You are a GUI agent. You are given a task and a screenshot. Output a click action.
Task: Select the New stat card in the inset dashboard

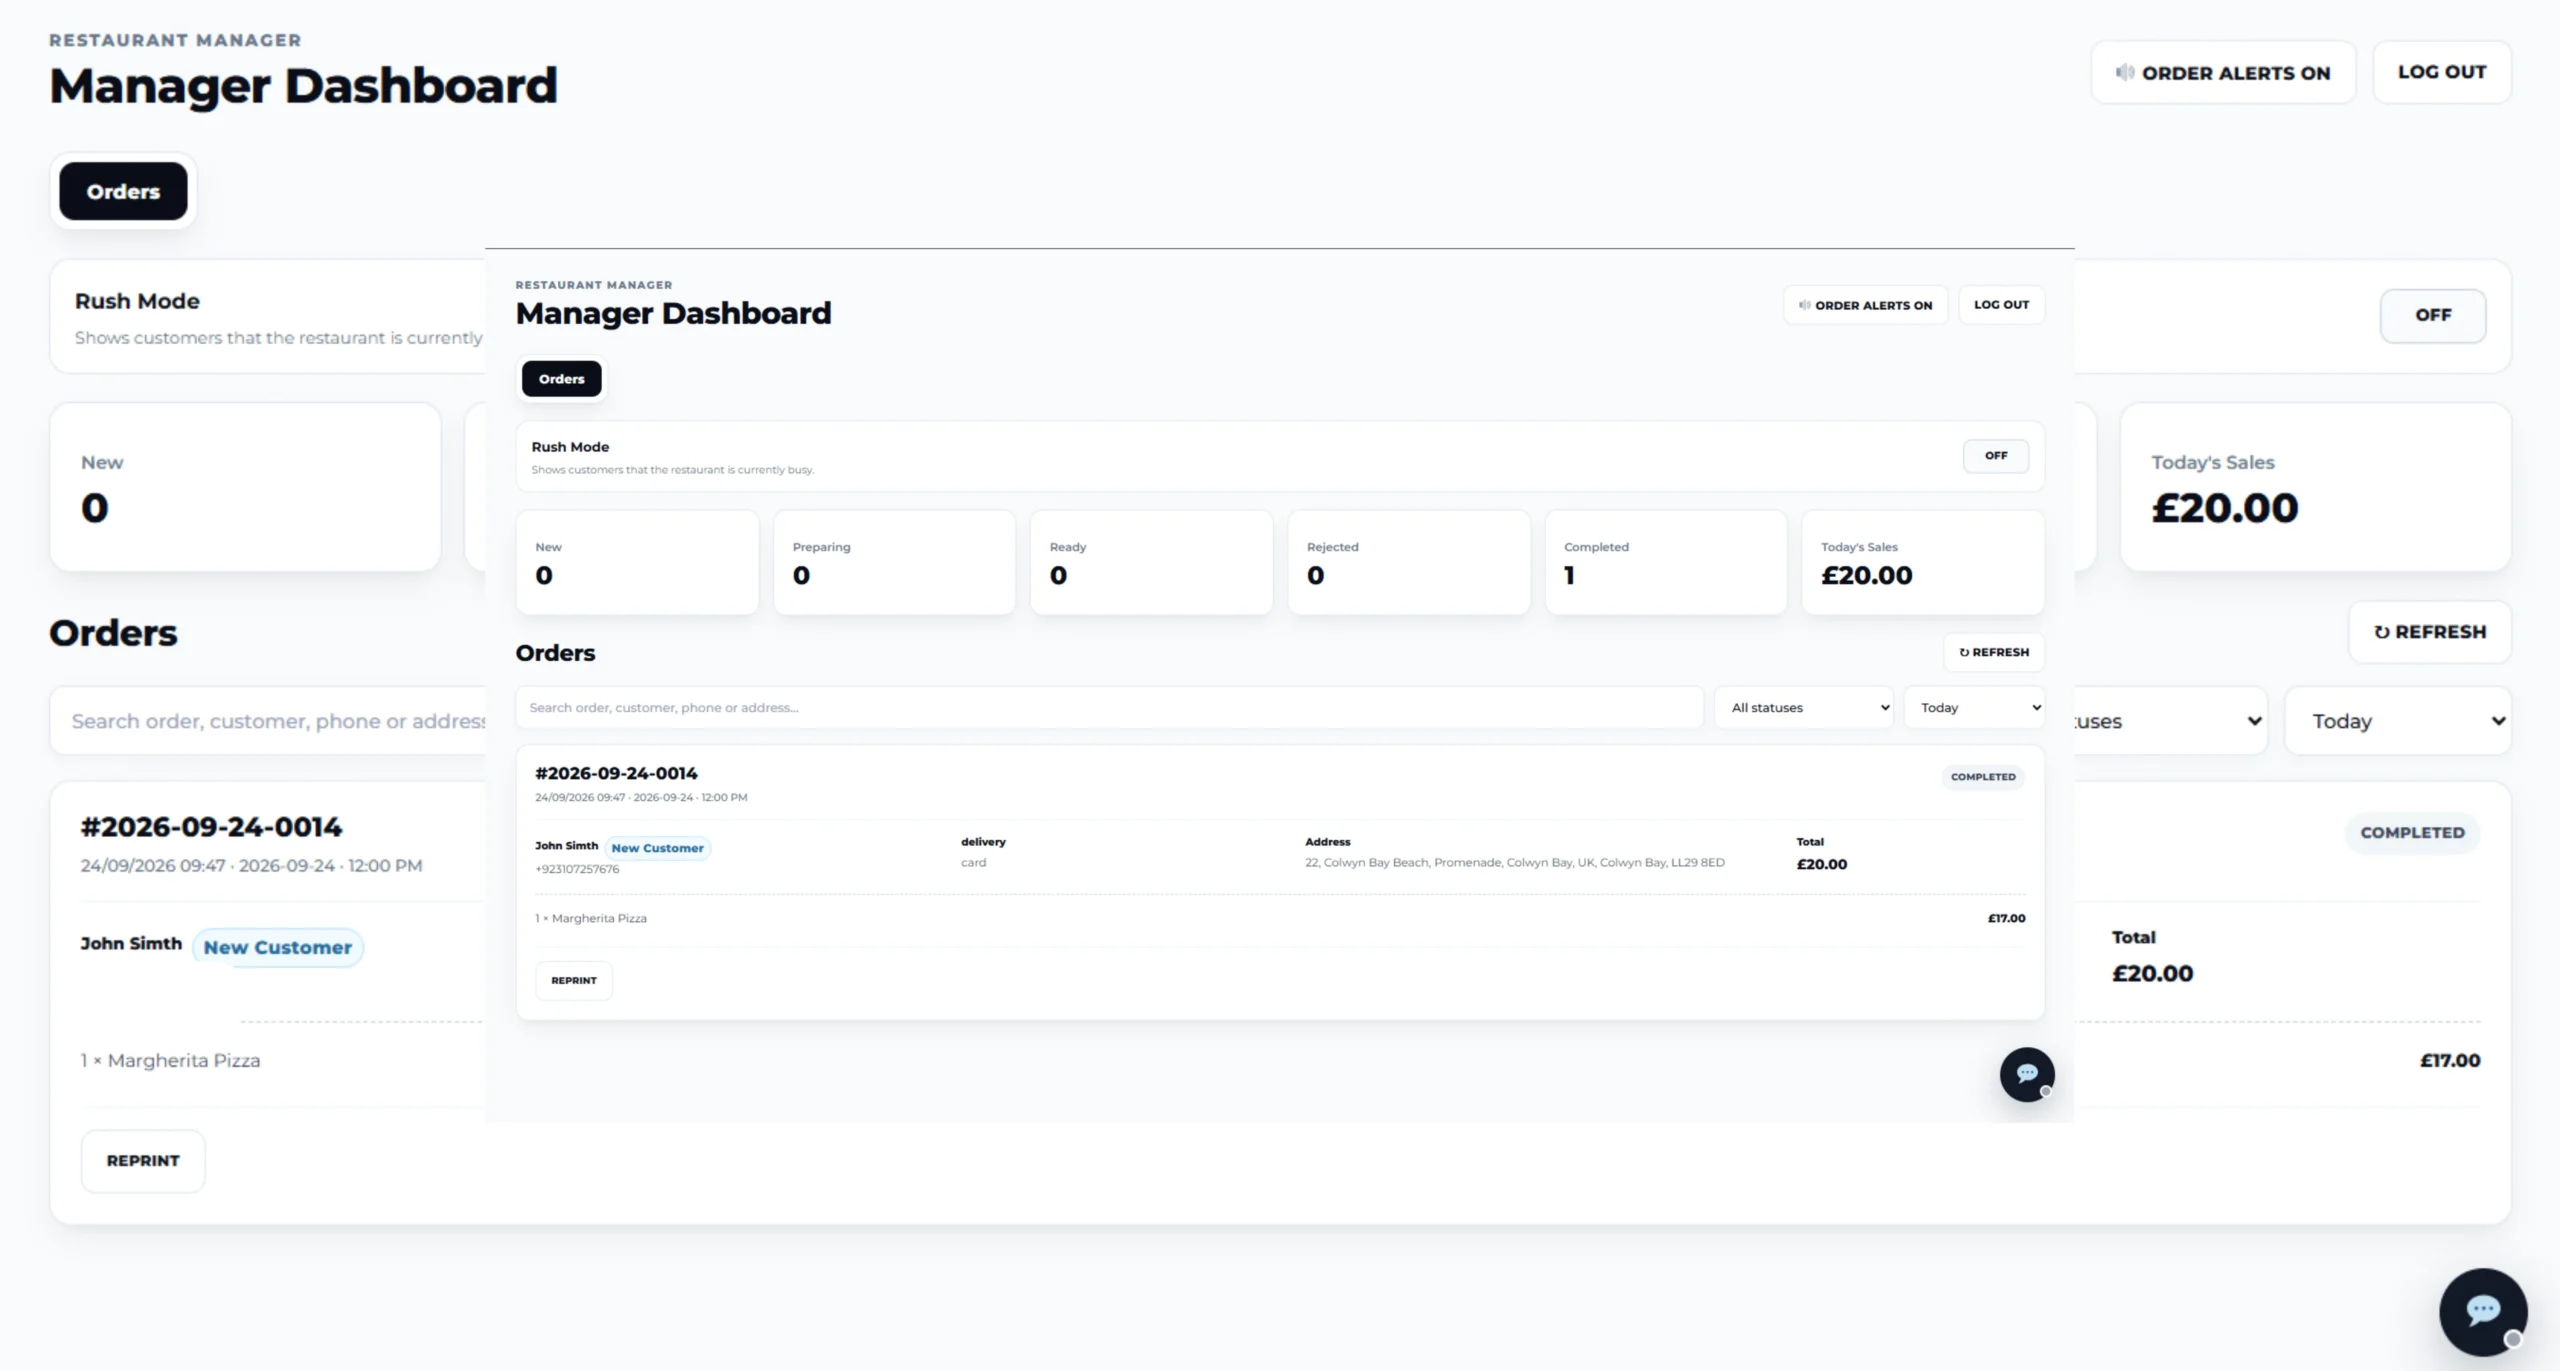pos(637,562)
